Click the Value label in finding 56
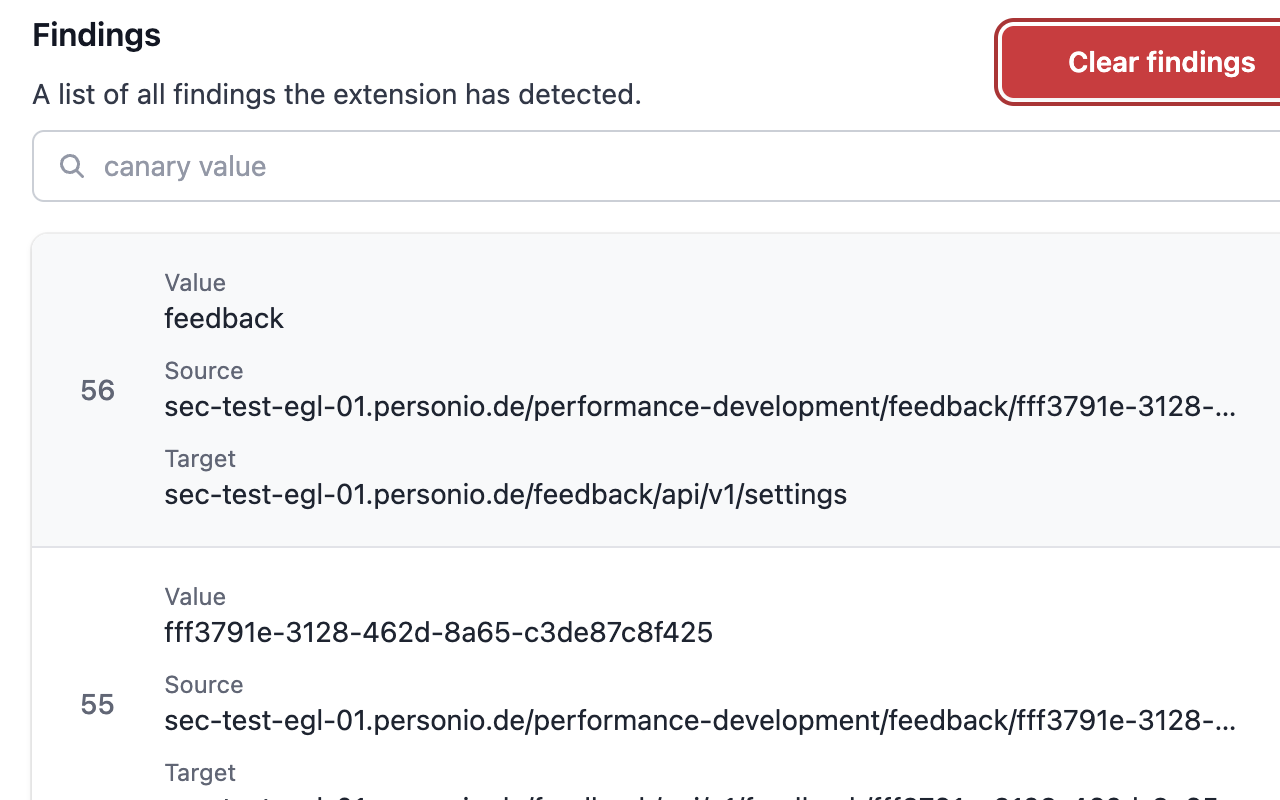The width and height of the screenshot is (1280, 800). (x=195, y=283)
